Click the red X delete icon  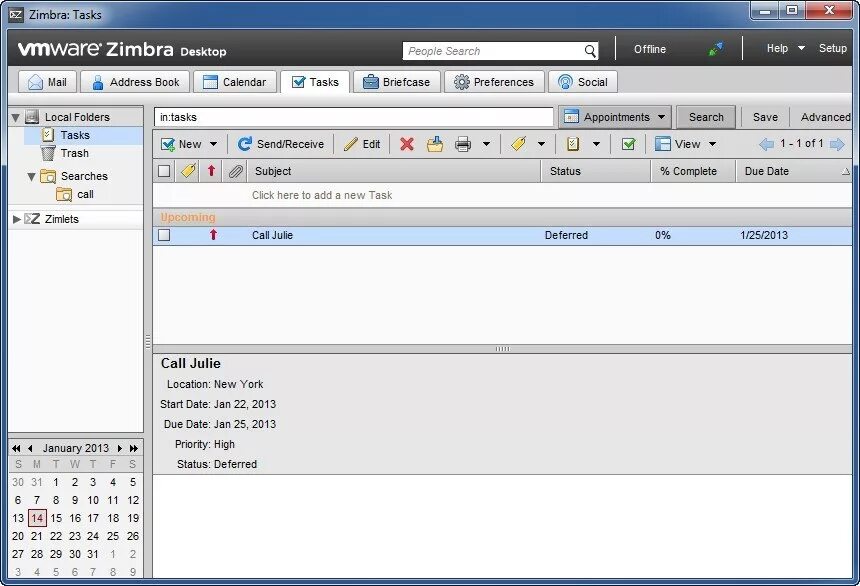point(406,144)
